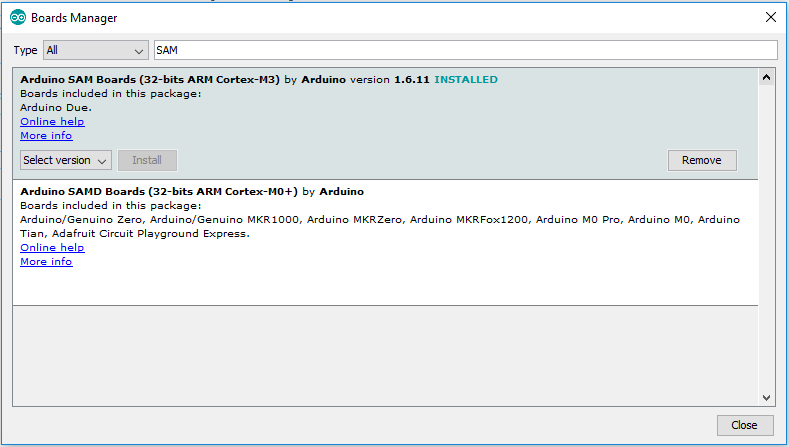Viewport: 789px width, 447px height.
Task: Click the INSTALLED status label
Action: (466, 80)
